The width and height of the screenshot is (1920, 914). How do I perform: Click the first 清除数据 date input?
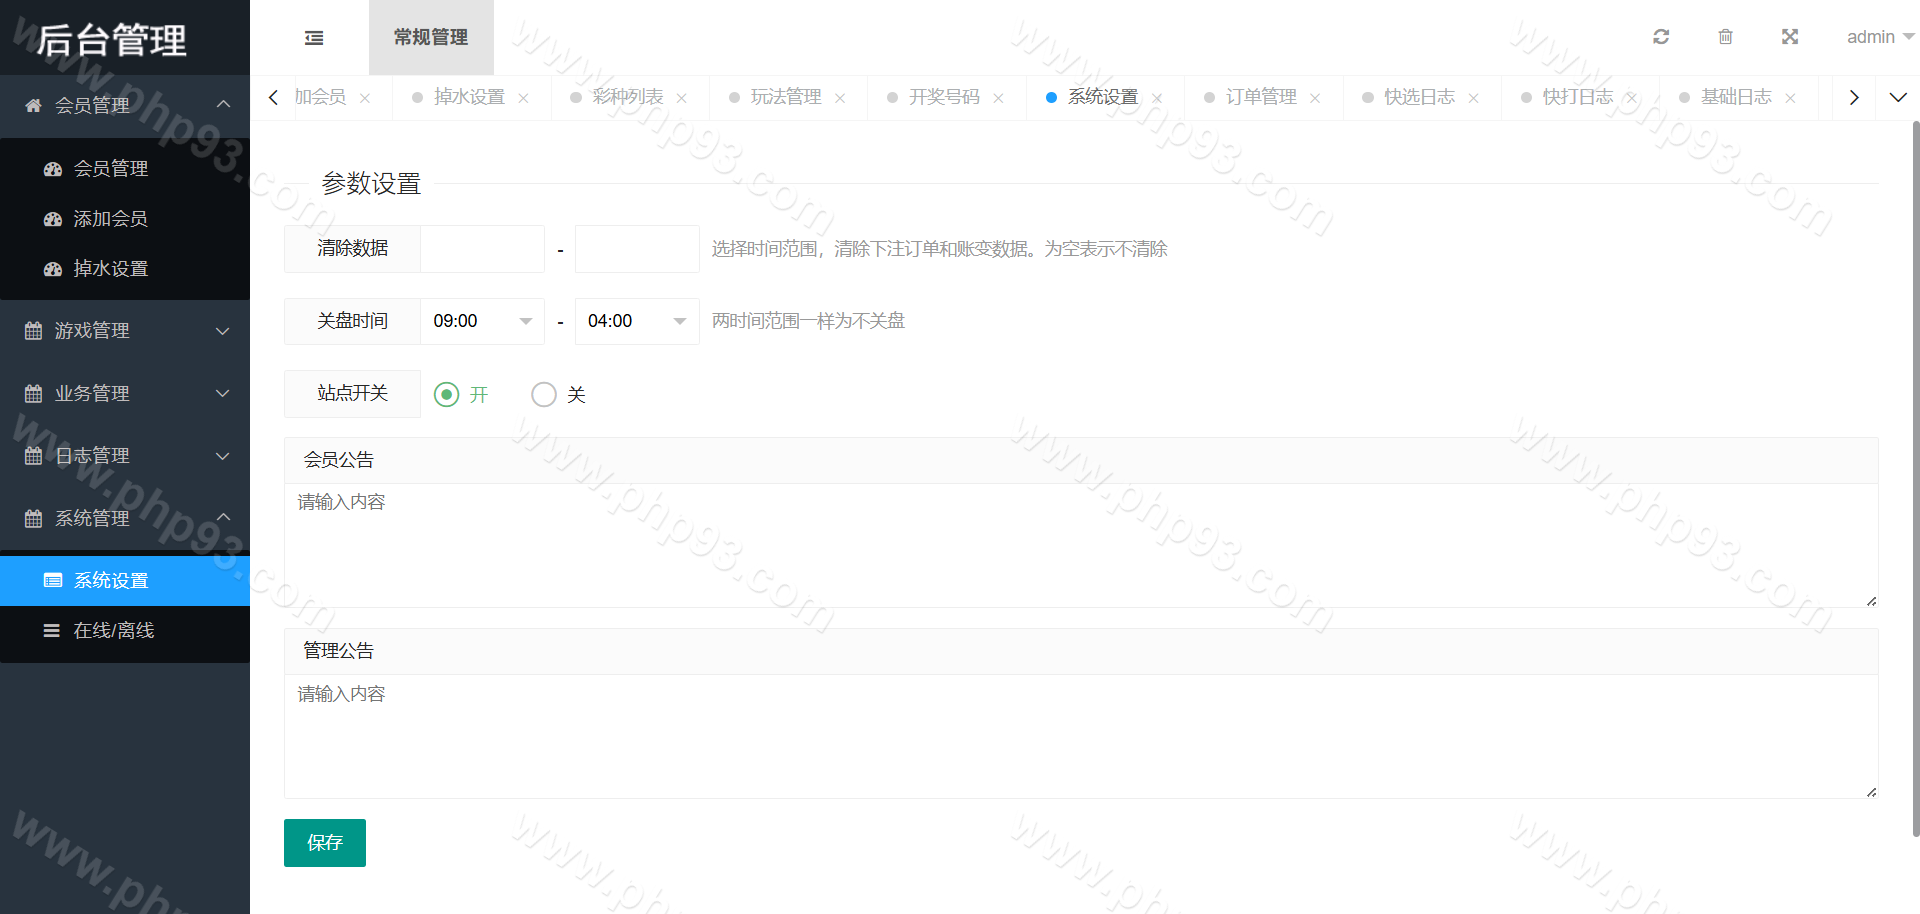coord(482,249)
